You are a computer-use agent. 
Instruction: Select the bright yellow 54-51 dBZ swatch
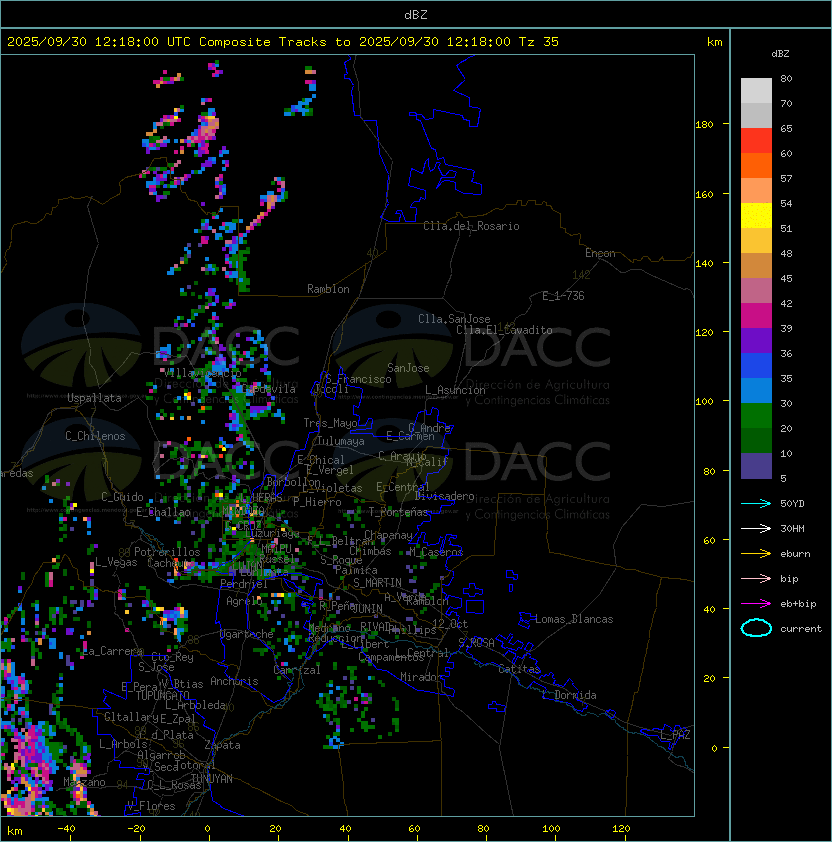point(756,216)
